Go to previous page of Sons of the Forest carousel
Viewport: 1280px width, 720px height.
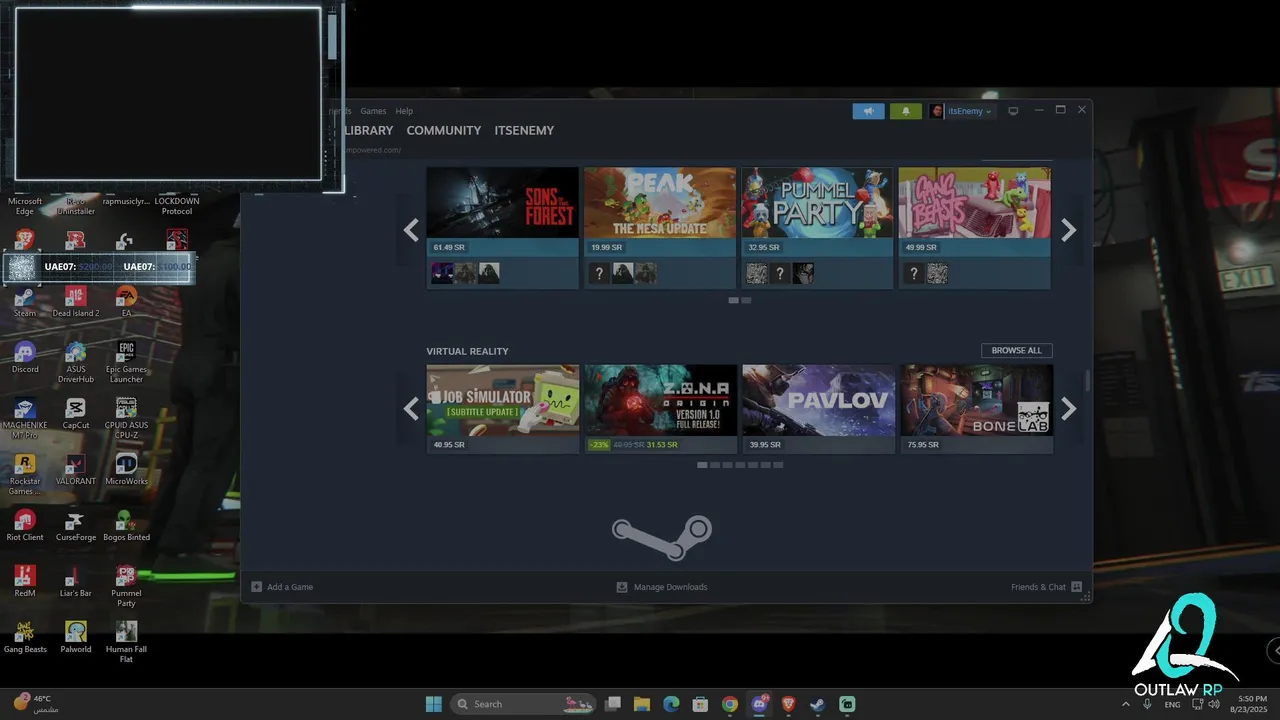pos(411,230)
